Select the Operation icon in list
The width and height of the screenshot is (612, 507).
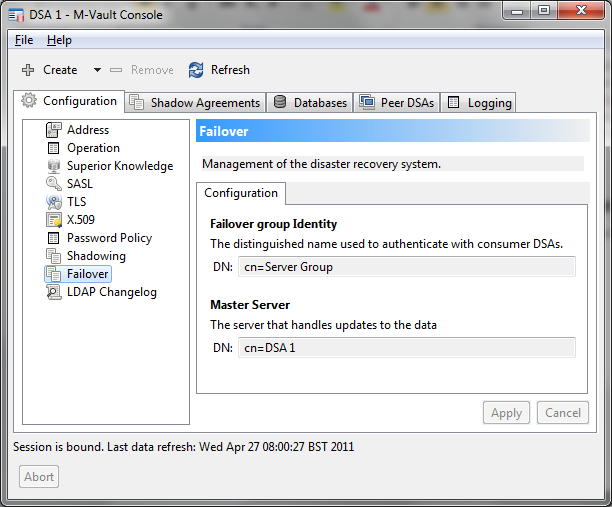point(54,148)
